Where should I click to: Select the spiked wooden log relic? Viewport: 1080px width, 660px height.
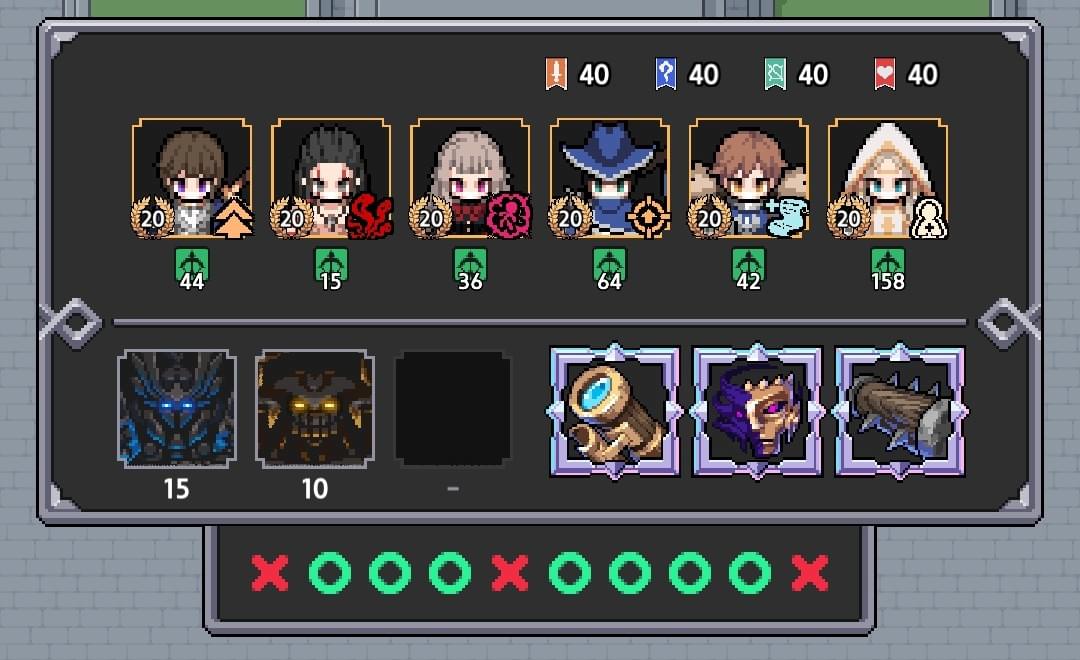(x=900, y=411)
